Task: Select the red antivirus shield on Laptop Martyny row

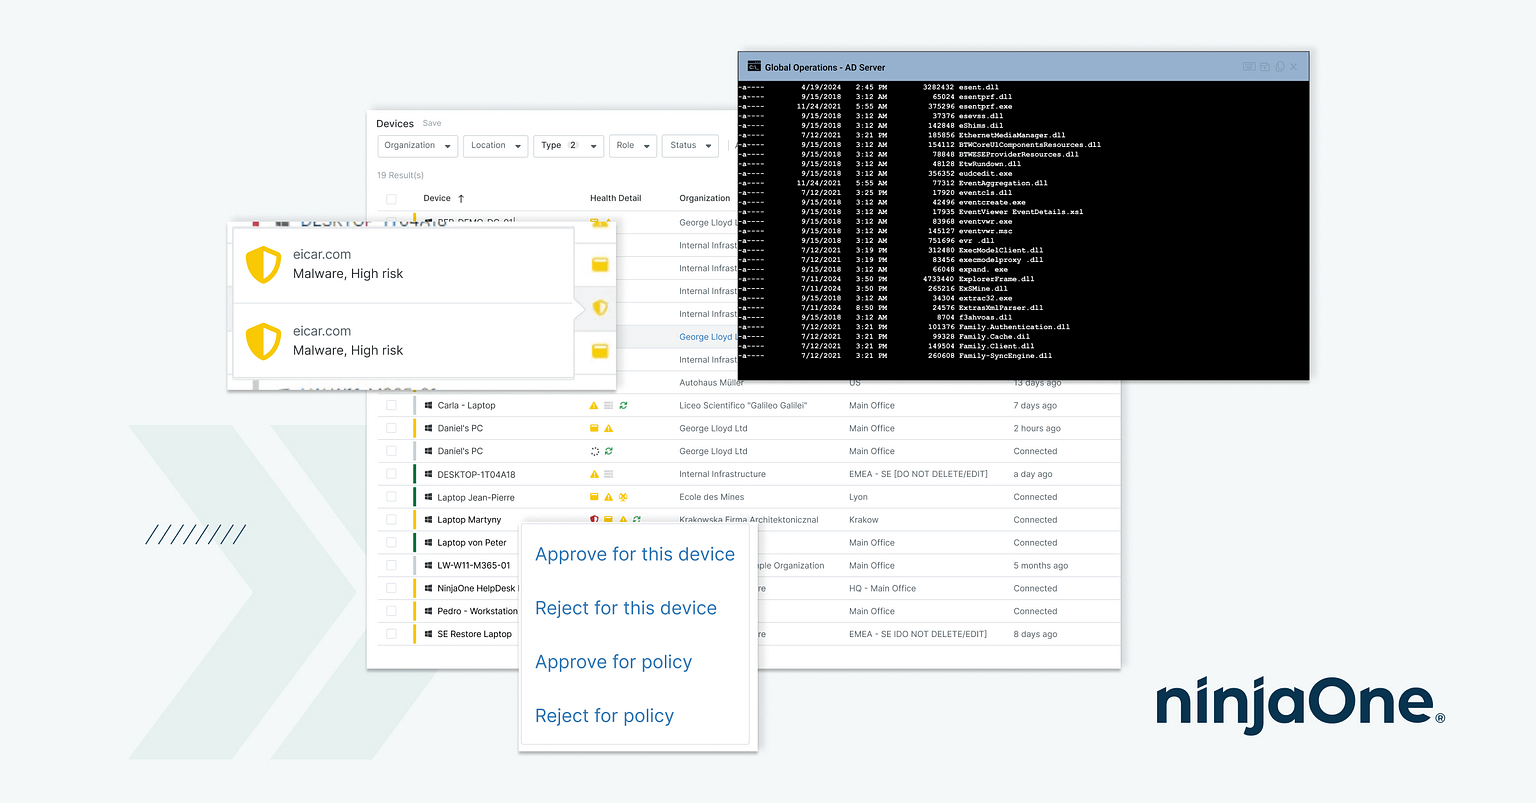Action: 594,518
